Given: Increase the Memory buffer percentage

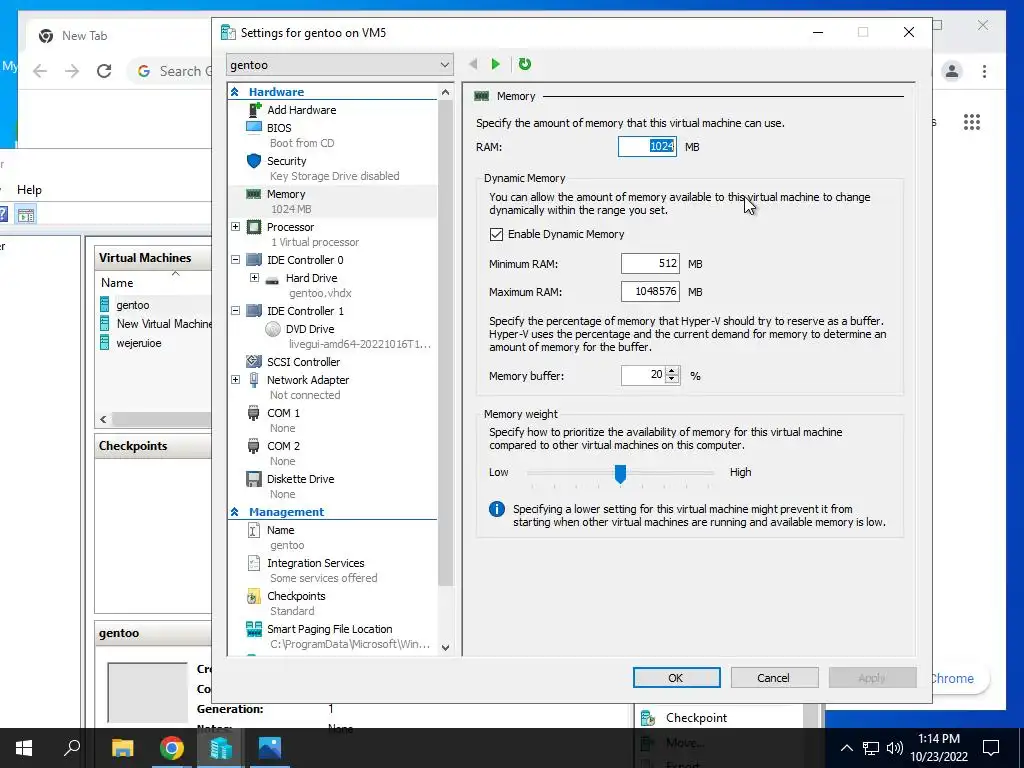Looking at the screenshot, I should click(672, 371).
